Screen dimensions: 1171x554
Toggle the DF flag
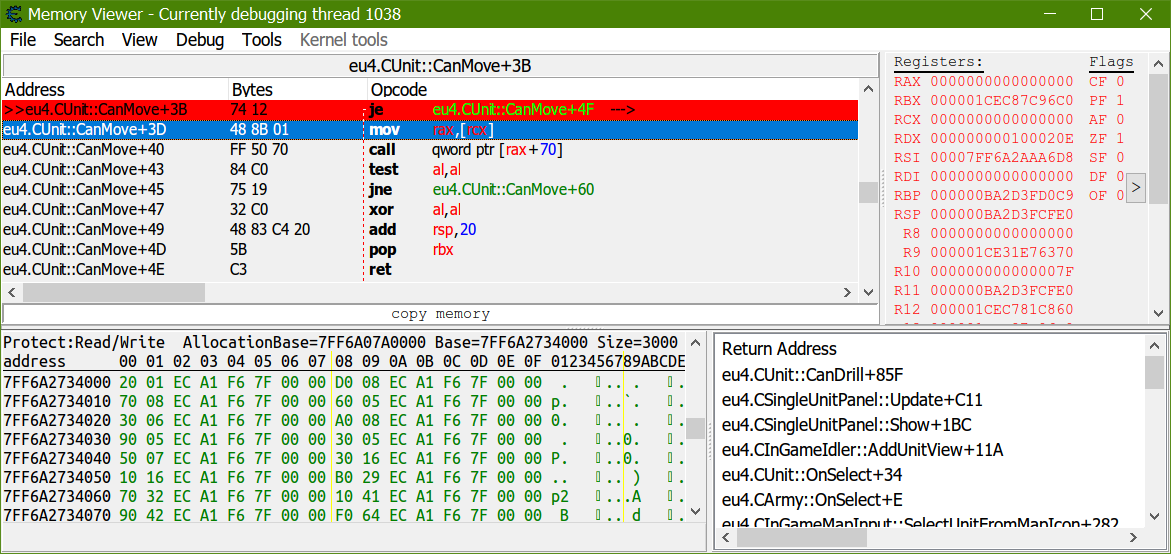pos(1107,177)
